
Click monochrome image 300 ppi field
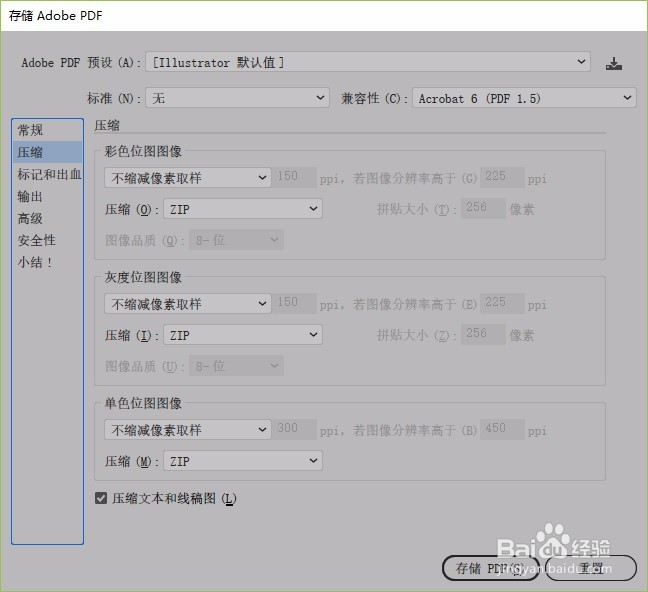pos(294,430)
